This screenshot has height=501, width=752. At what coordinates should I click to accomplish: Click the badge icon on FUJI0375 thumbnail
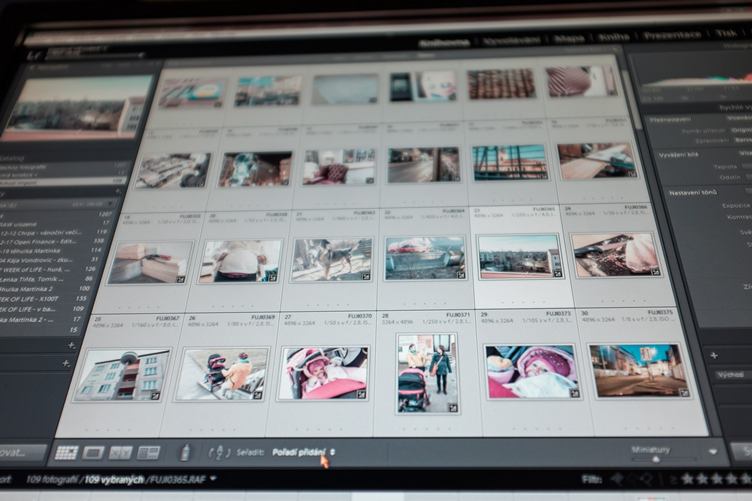(x=684, y=393)
